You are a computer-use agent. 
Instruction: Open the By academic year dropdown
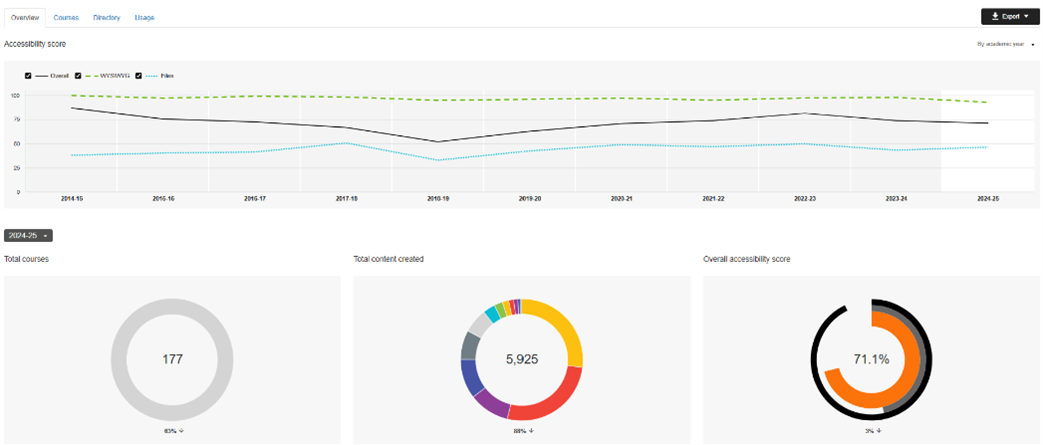point(1004,44)
